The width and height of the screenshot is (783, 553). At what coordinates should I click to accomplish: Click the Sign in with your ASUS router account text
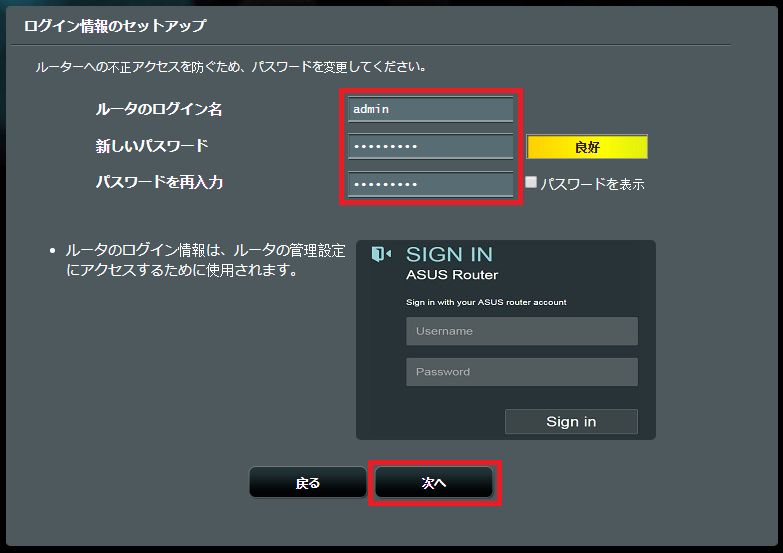tap(486, 302)
